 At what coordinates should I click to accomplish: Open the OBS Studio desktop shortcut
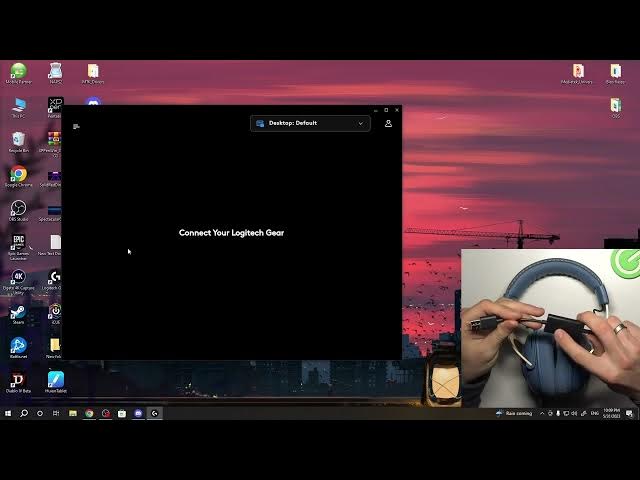point(18,211)
